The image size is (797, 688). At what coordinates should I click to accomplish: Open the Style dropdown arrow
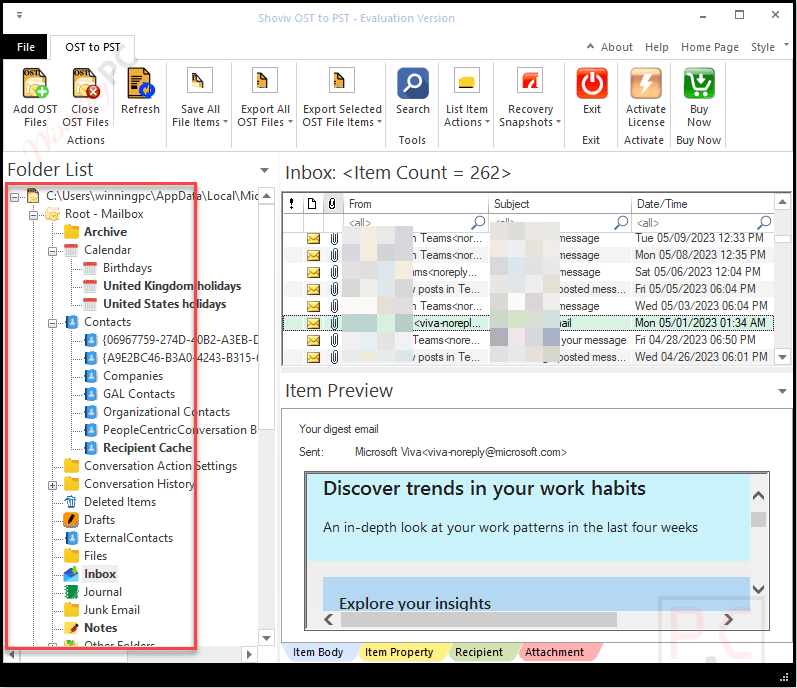tap(786, 45)
